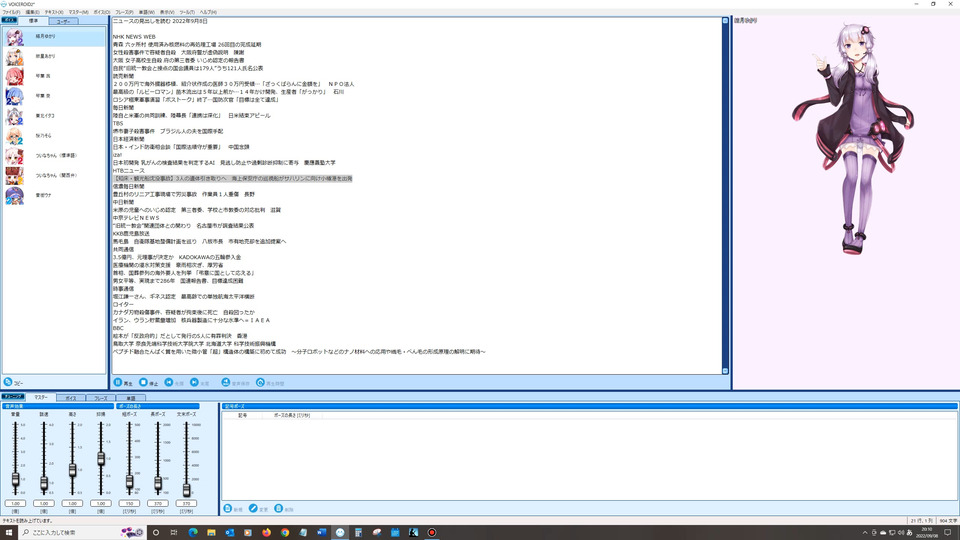Click Yuzuki Yukari character image
Viewport: 960px width, 540px height.
[854, 140]
